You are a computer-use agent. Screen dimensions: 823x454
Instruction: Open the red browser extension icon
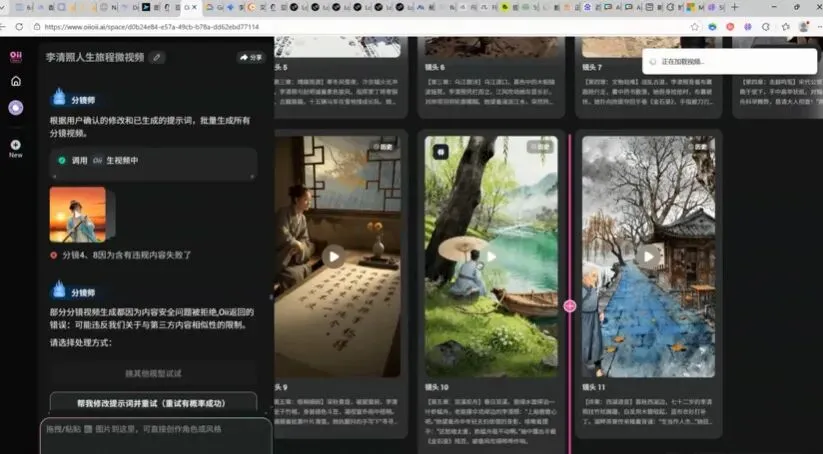[x=730, y=27]
